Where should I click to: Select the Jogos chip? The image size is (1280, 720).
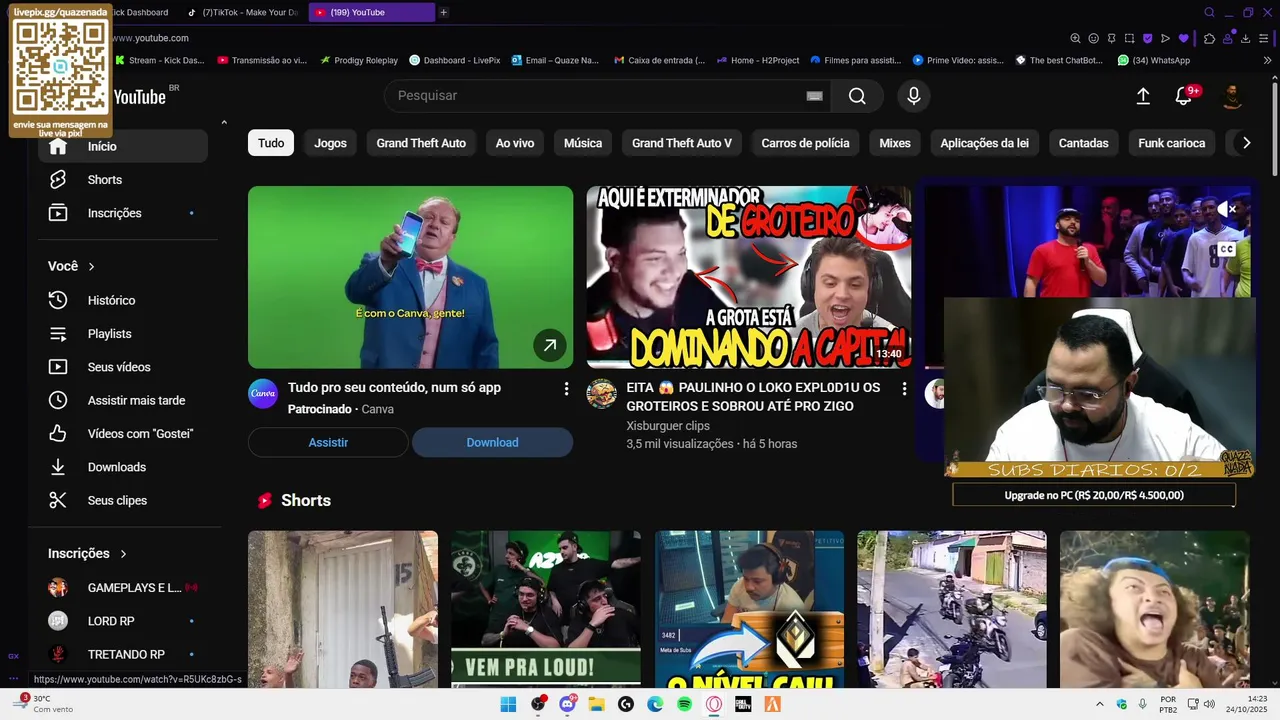click(330, 143)
